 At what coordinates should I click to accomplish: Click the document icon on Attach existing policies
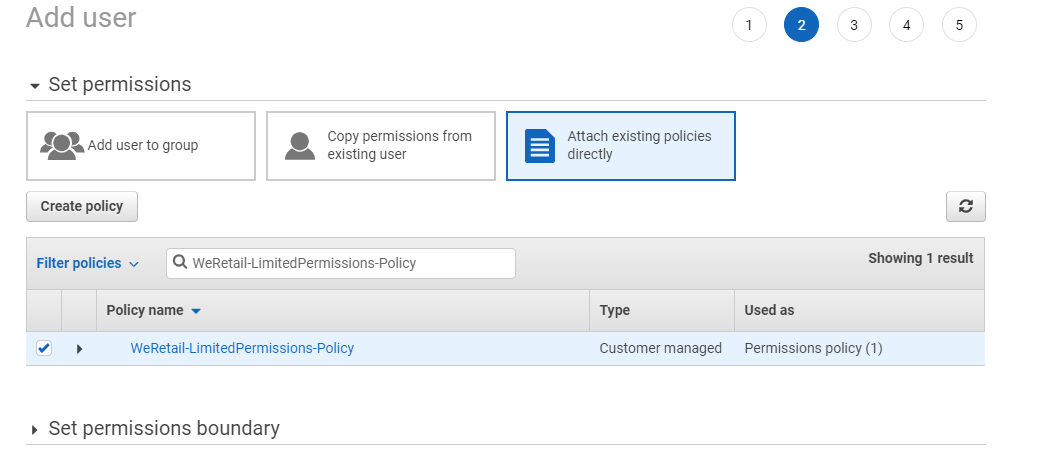click(x=540, y=145)
